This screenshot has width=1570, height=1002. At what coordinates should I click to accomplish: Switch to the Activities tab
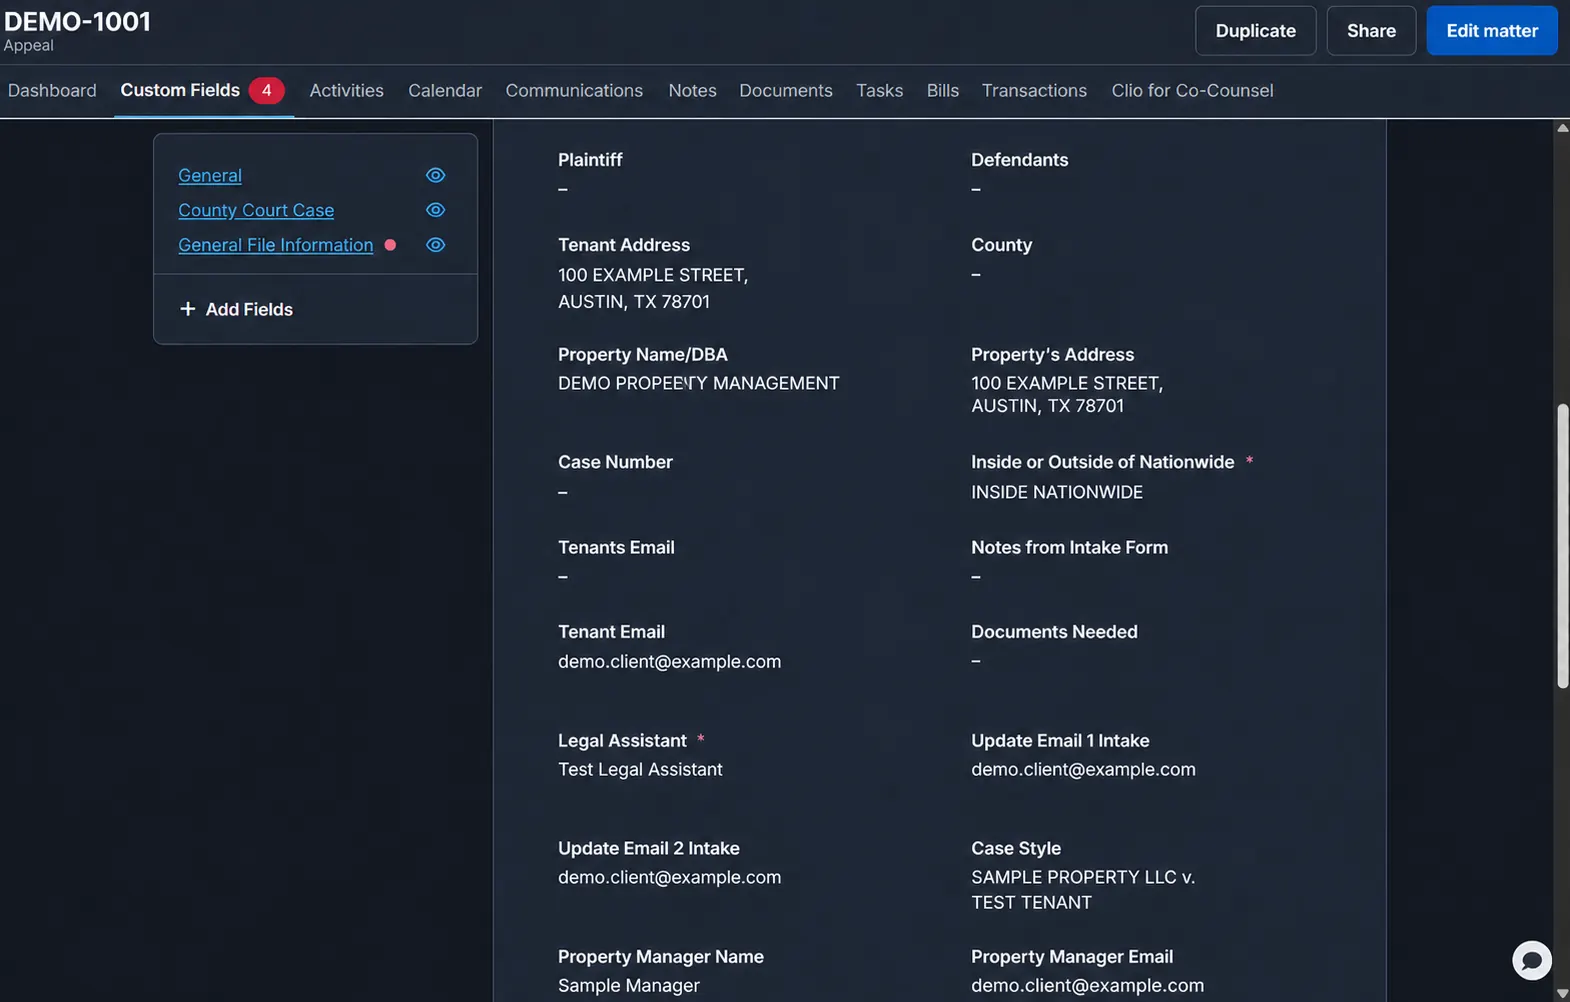tap(346, 90)
